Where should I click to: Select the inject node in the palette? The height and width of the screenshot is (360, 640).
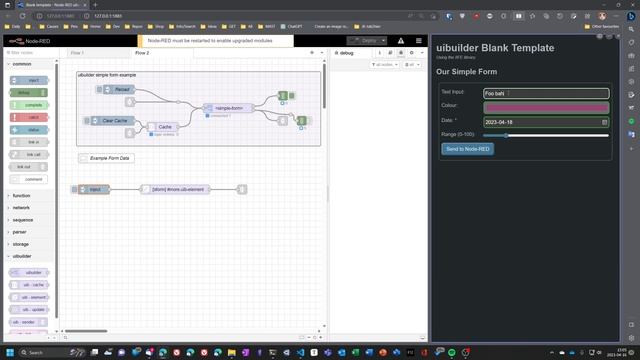pos(29,80)
